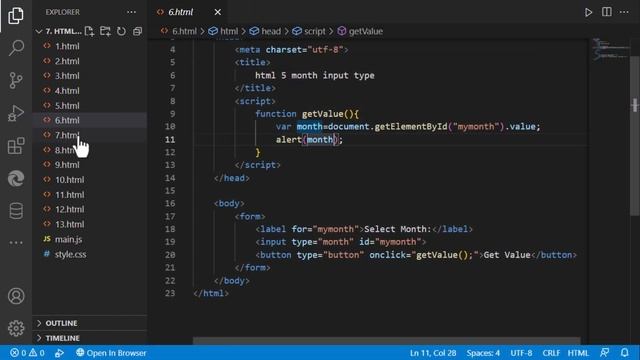This screenshot has width=640, height=360.
Task: Click "Get Value" button text in code
Action: (507, 255)
